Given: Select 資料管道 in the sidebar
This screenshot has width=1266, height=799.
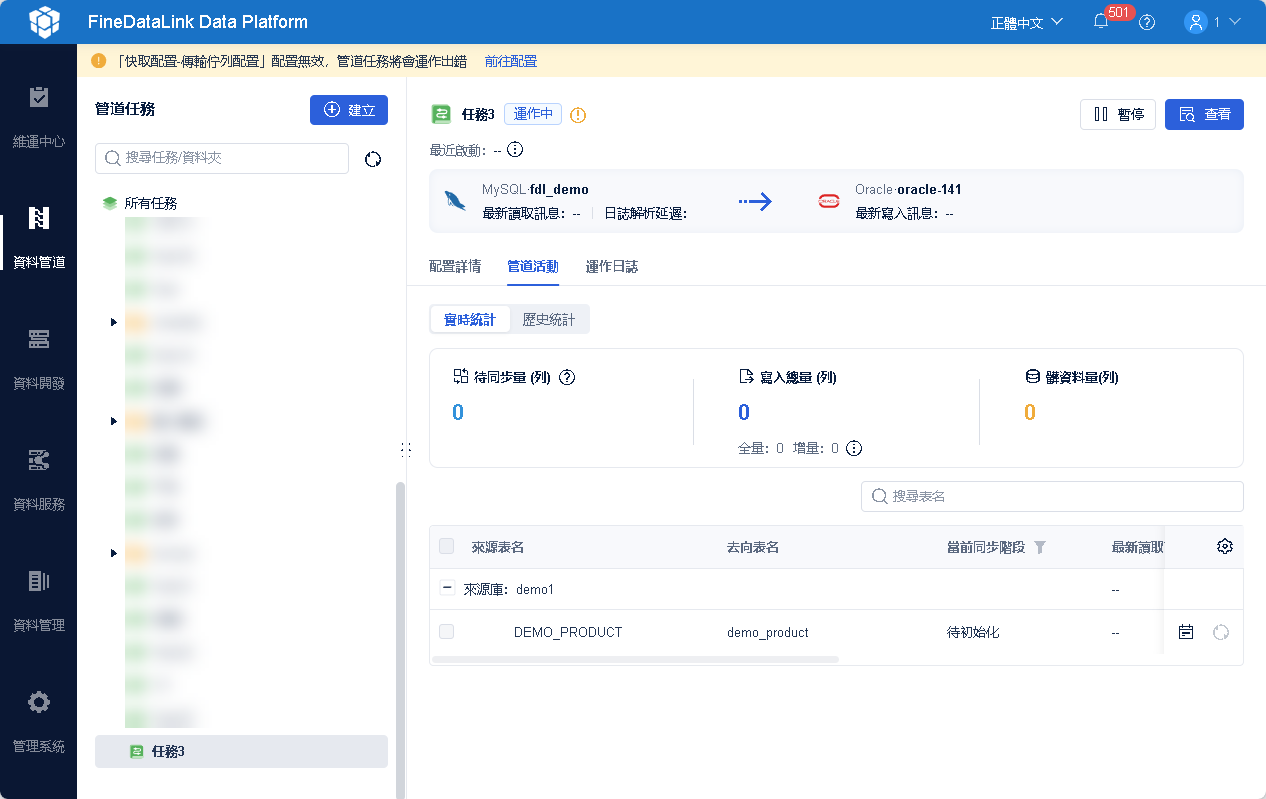Looking at the screenshot, I should [x=38, y=238].
